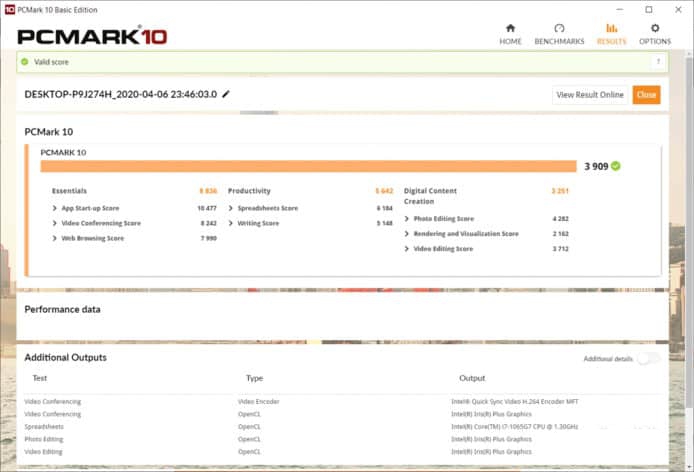Select Intel Quick Sync Video H.264 Encoder output
Viewport: 694px width, 472px height.
(x=515, y=402)
